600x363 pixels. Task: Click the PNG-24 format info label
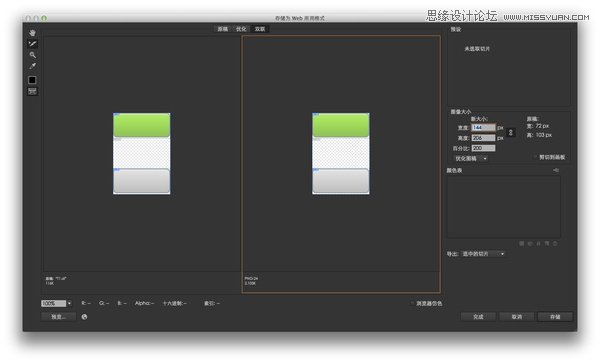251,278
